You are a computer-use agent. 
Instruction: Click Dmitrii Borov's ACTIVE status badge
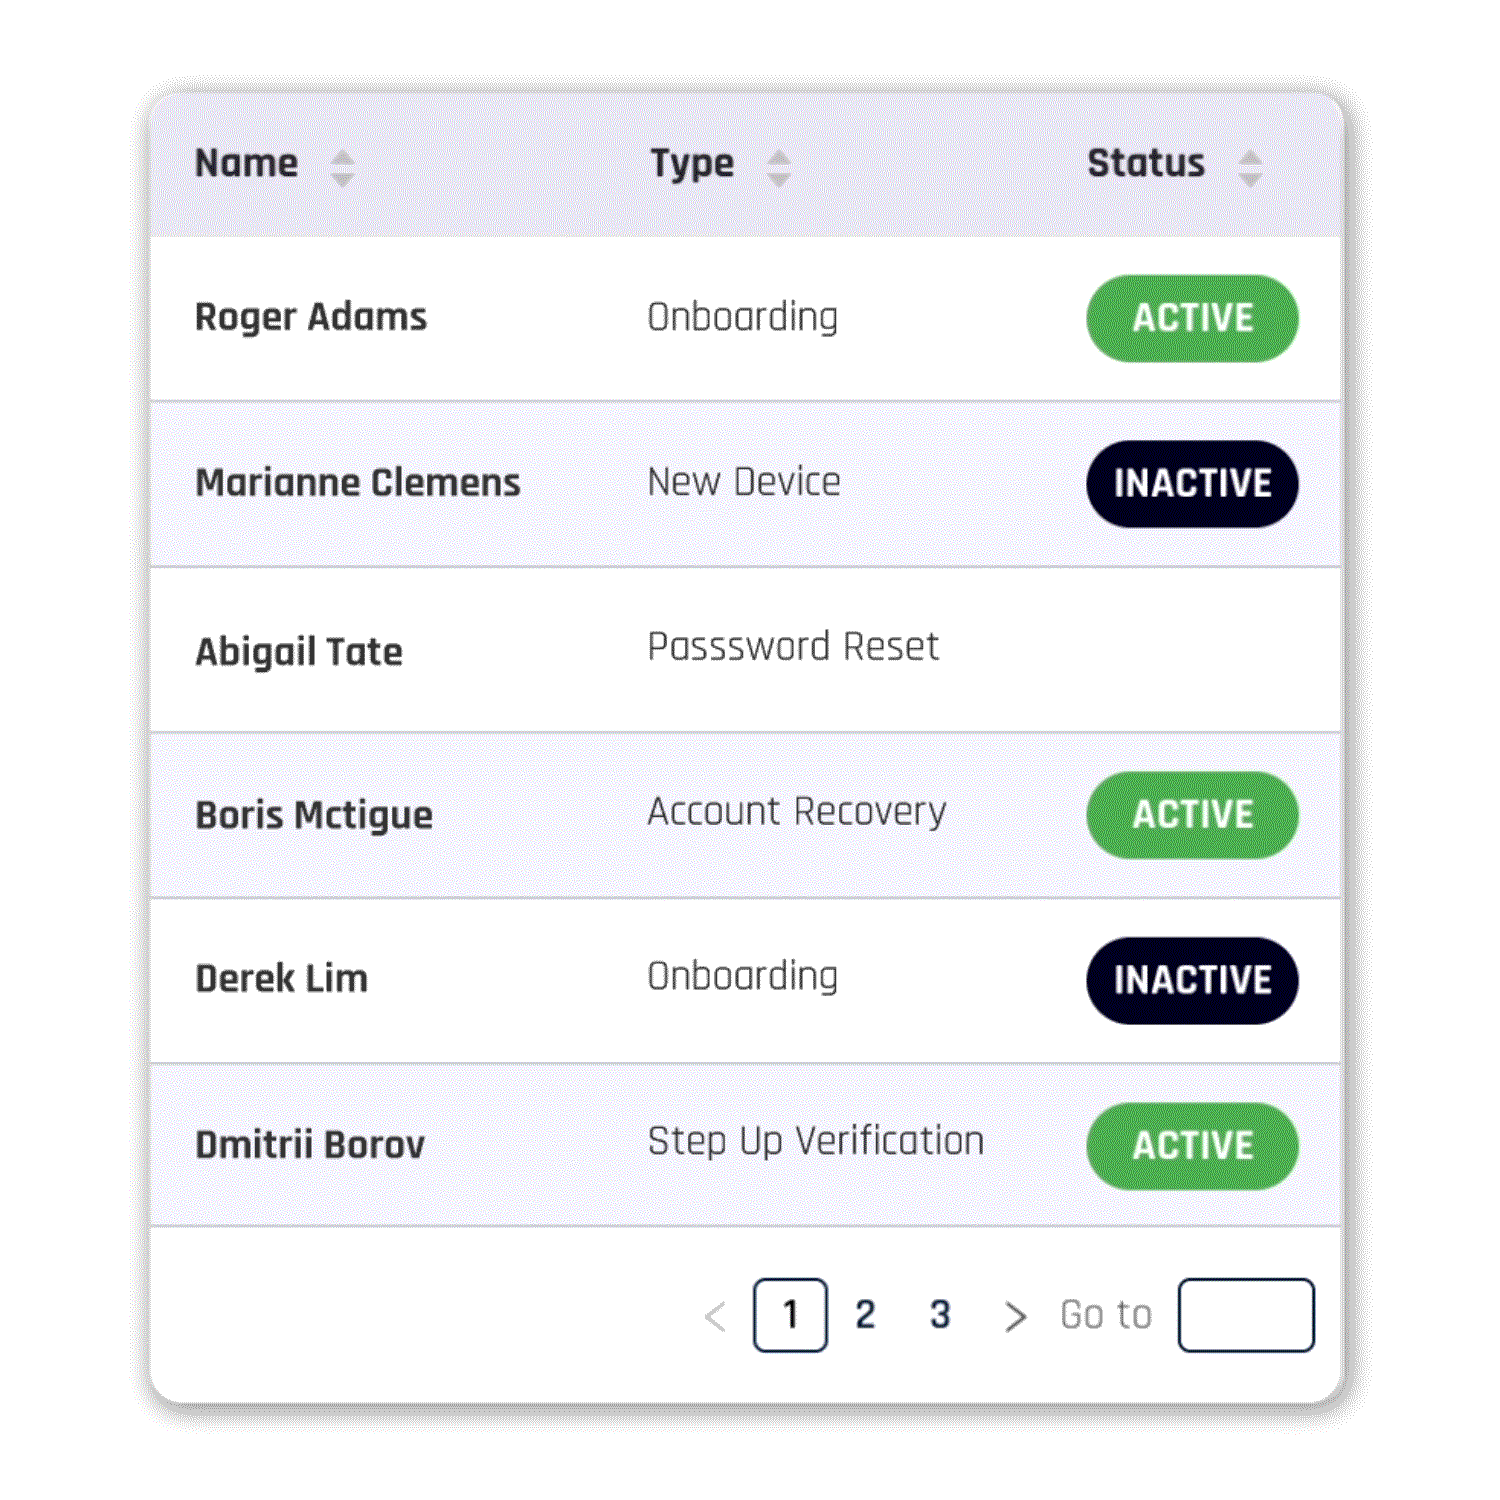[x=1192, y=1146]
